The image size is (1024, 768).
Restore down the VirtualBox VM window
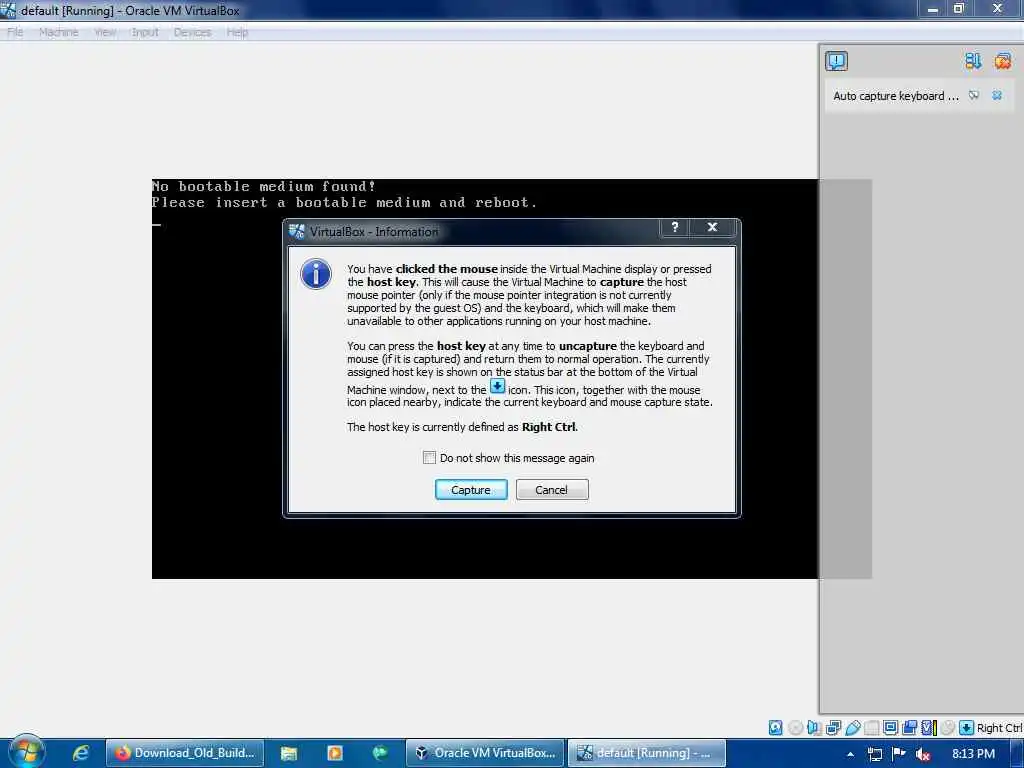tap(959, 9)
